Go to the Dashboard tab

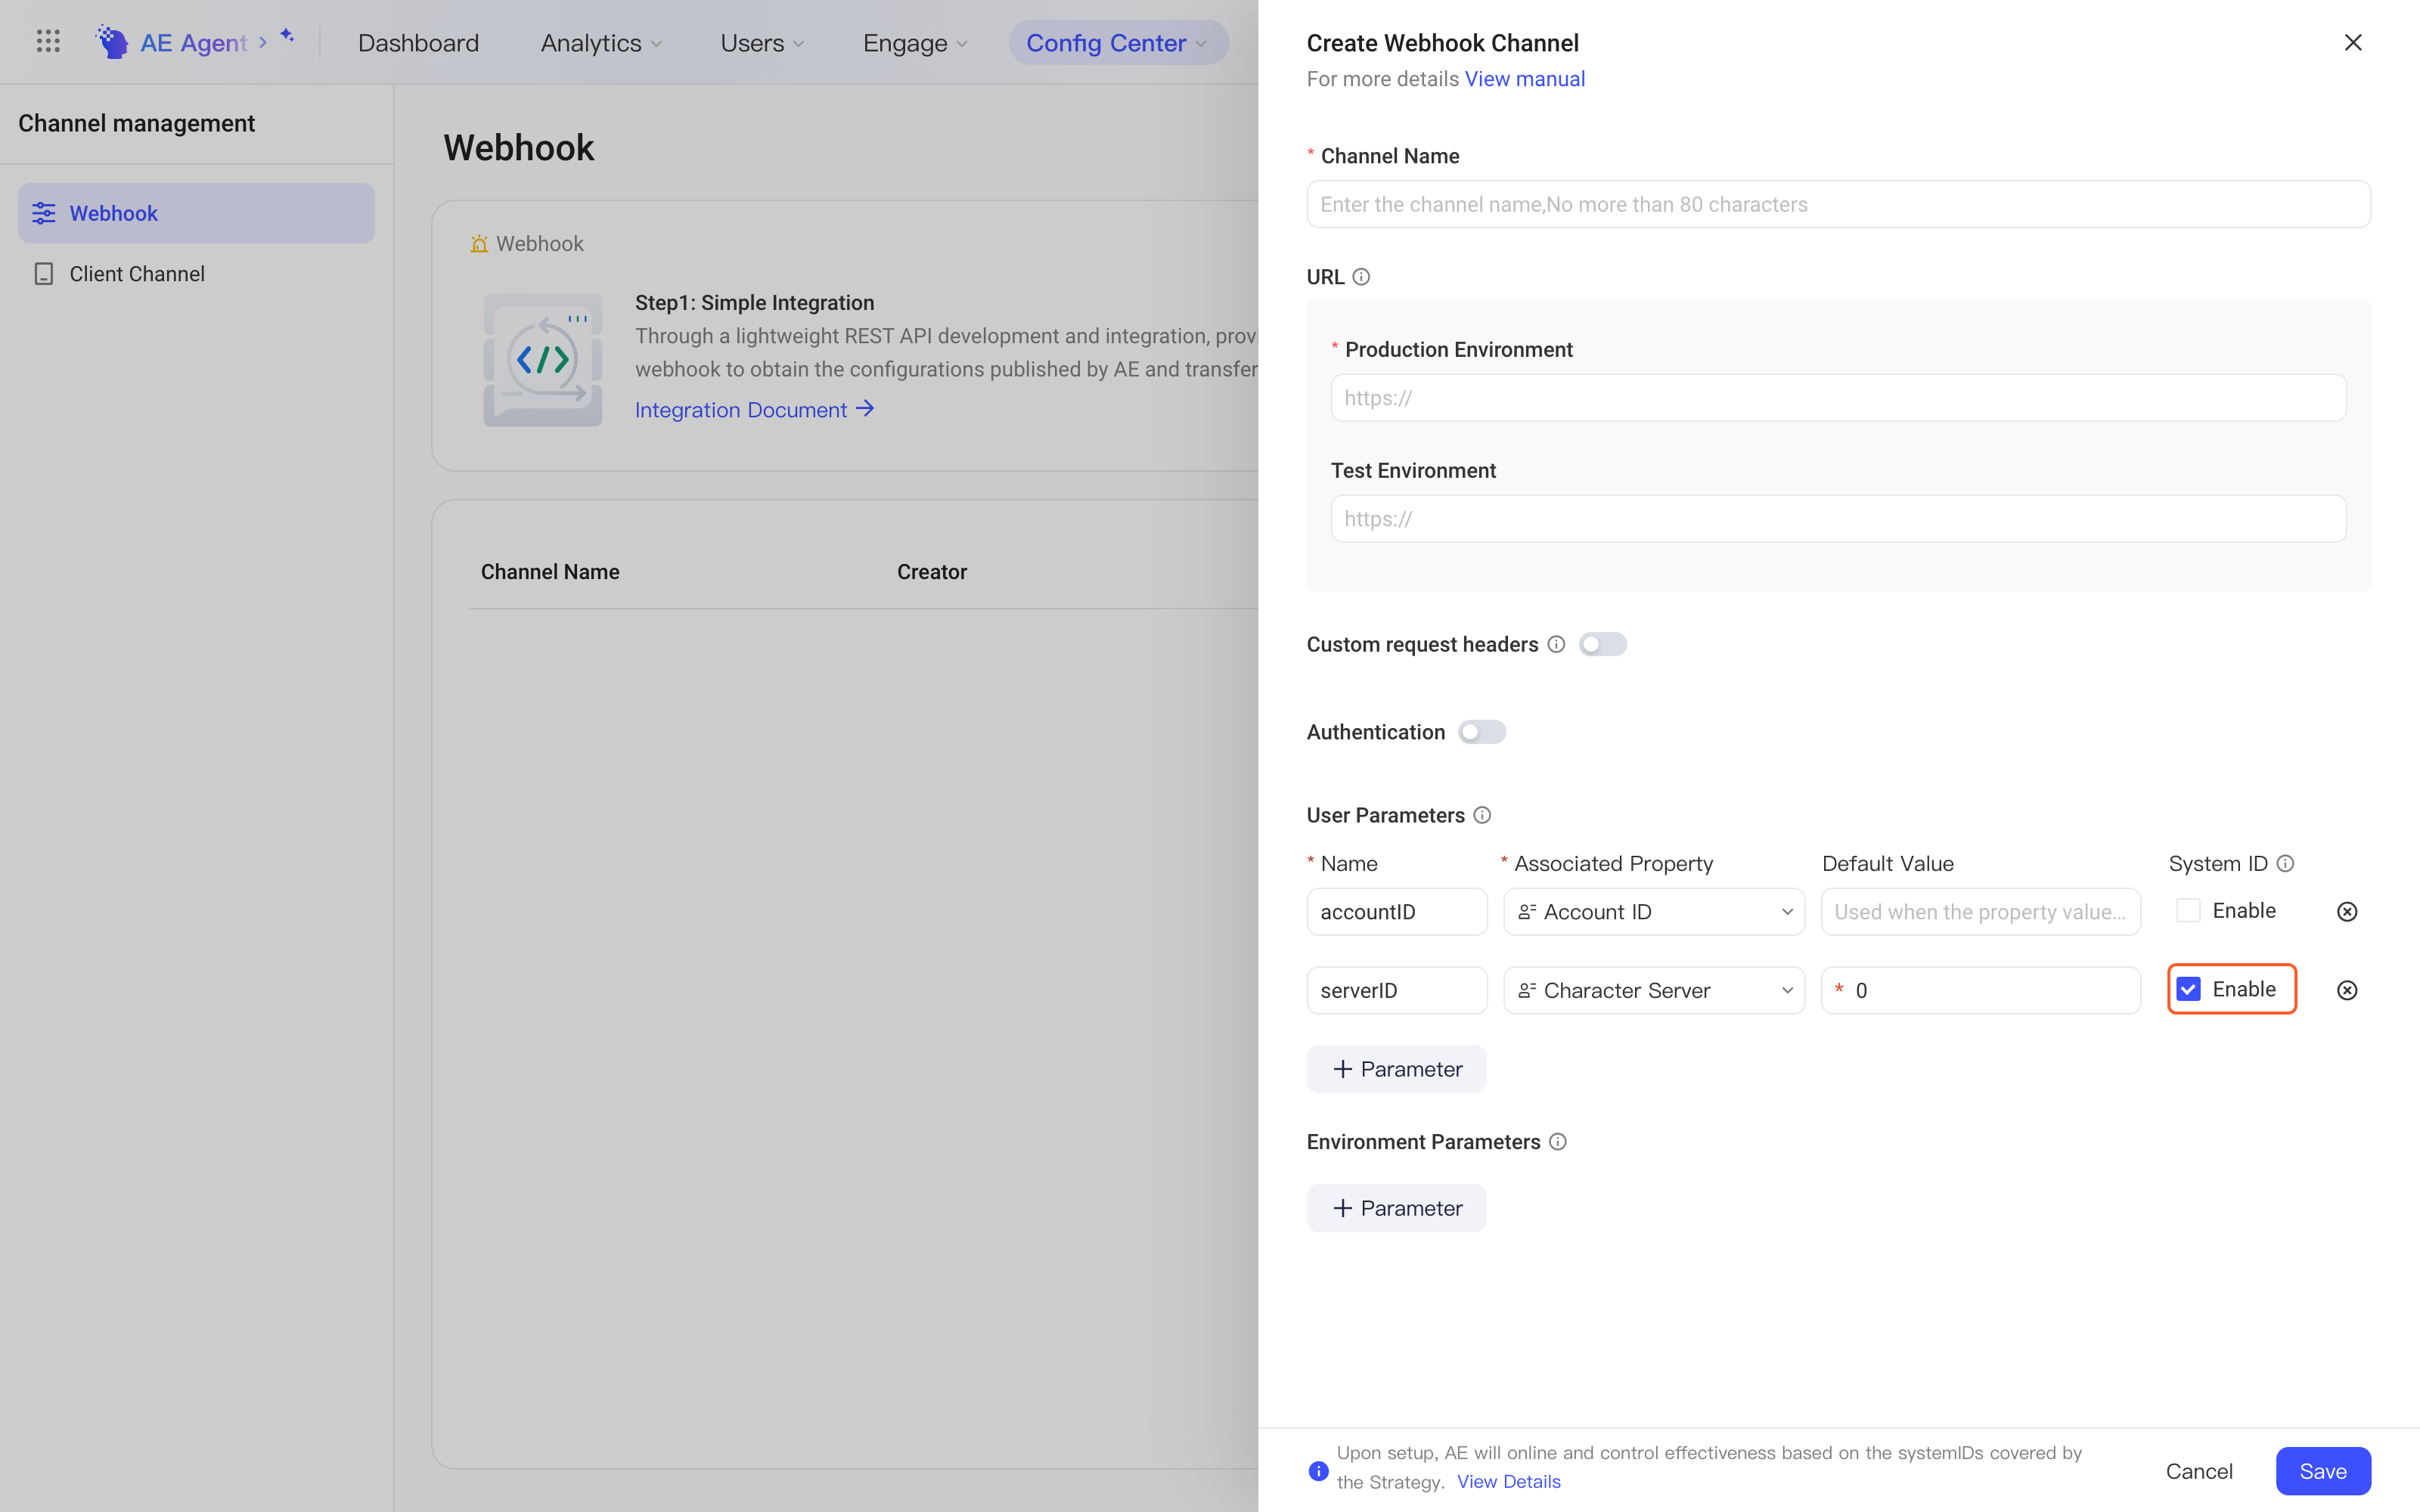418,42
